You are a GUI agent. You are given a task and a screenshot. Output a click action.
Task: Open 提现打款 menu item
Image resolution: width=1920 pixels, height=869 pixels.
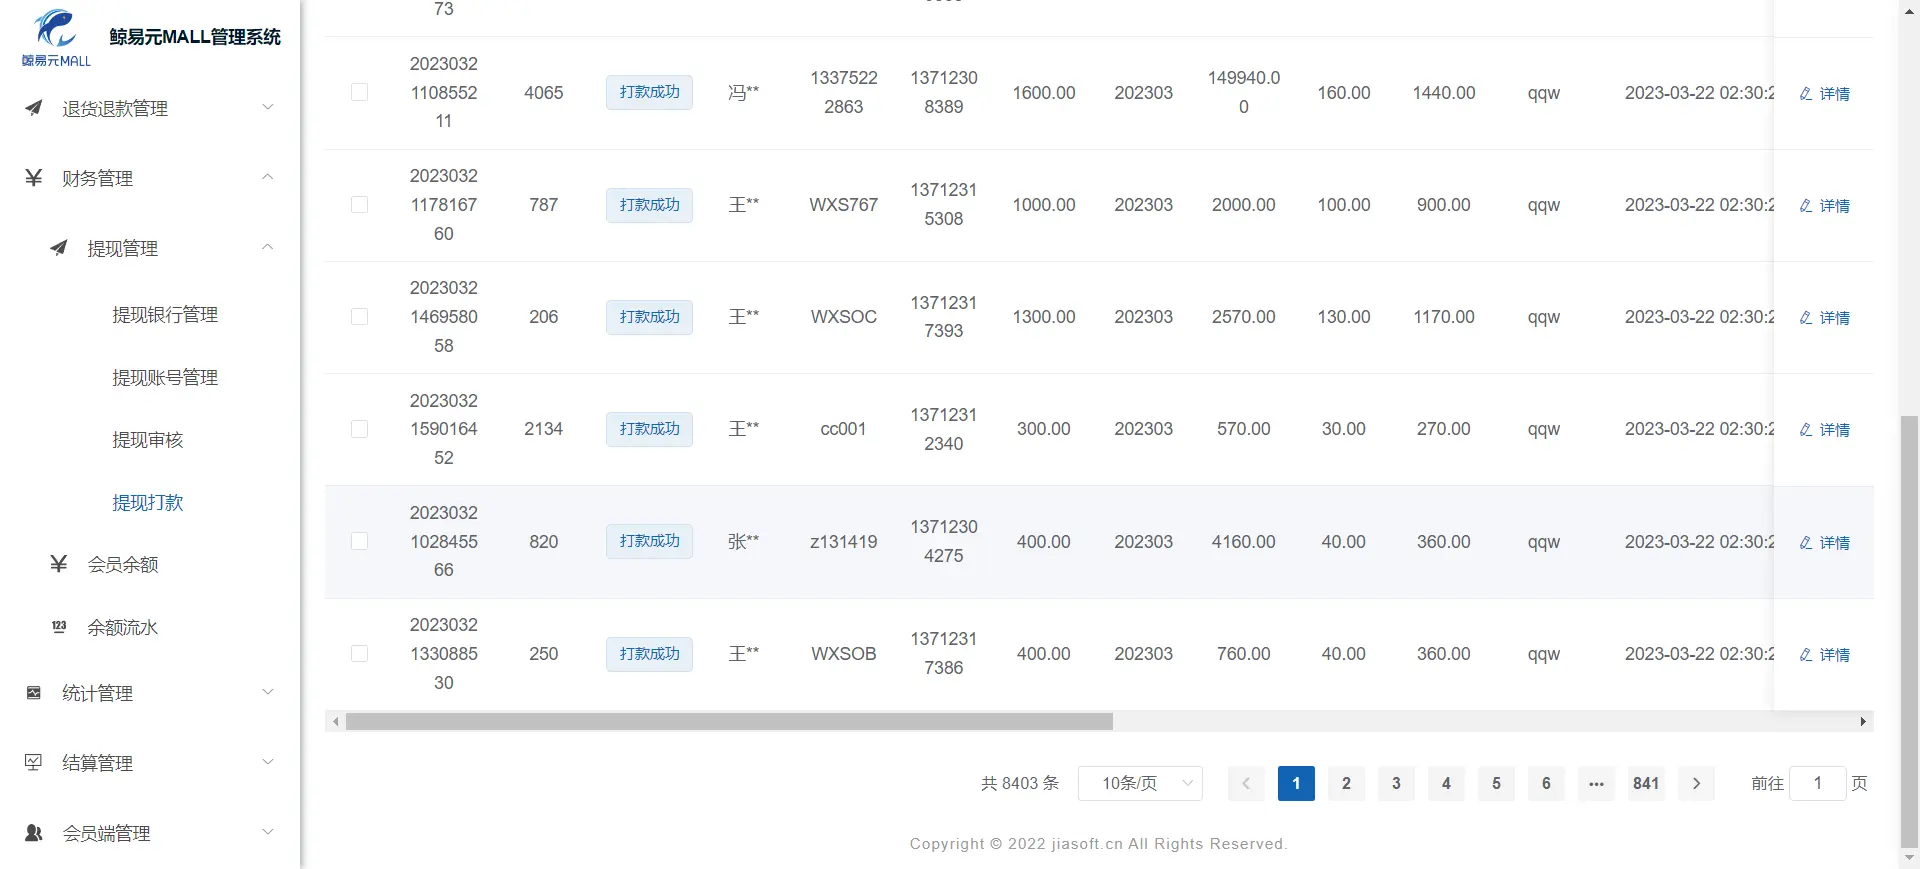click(148, 503)
